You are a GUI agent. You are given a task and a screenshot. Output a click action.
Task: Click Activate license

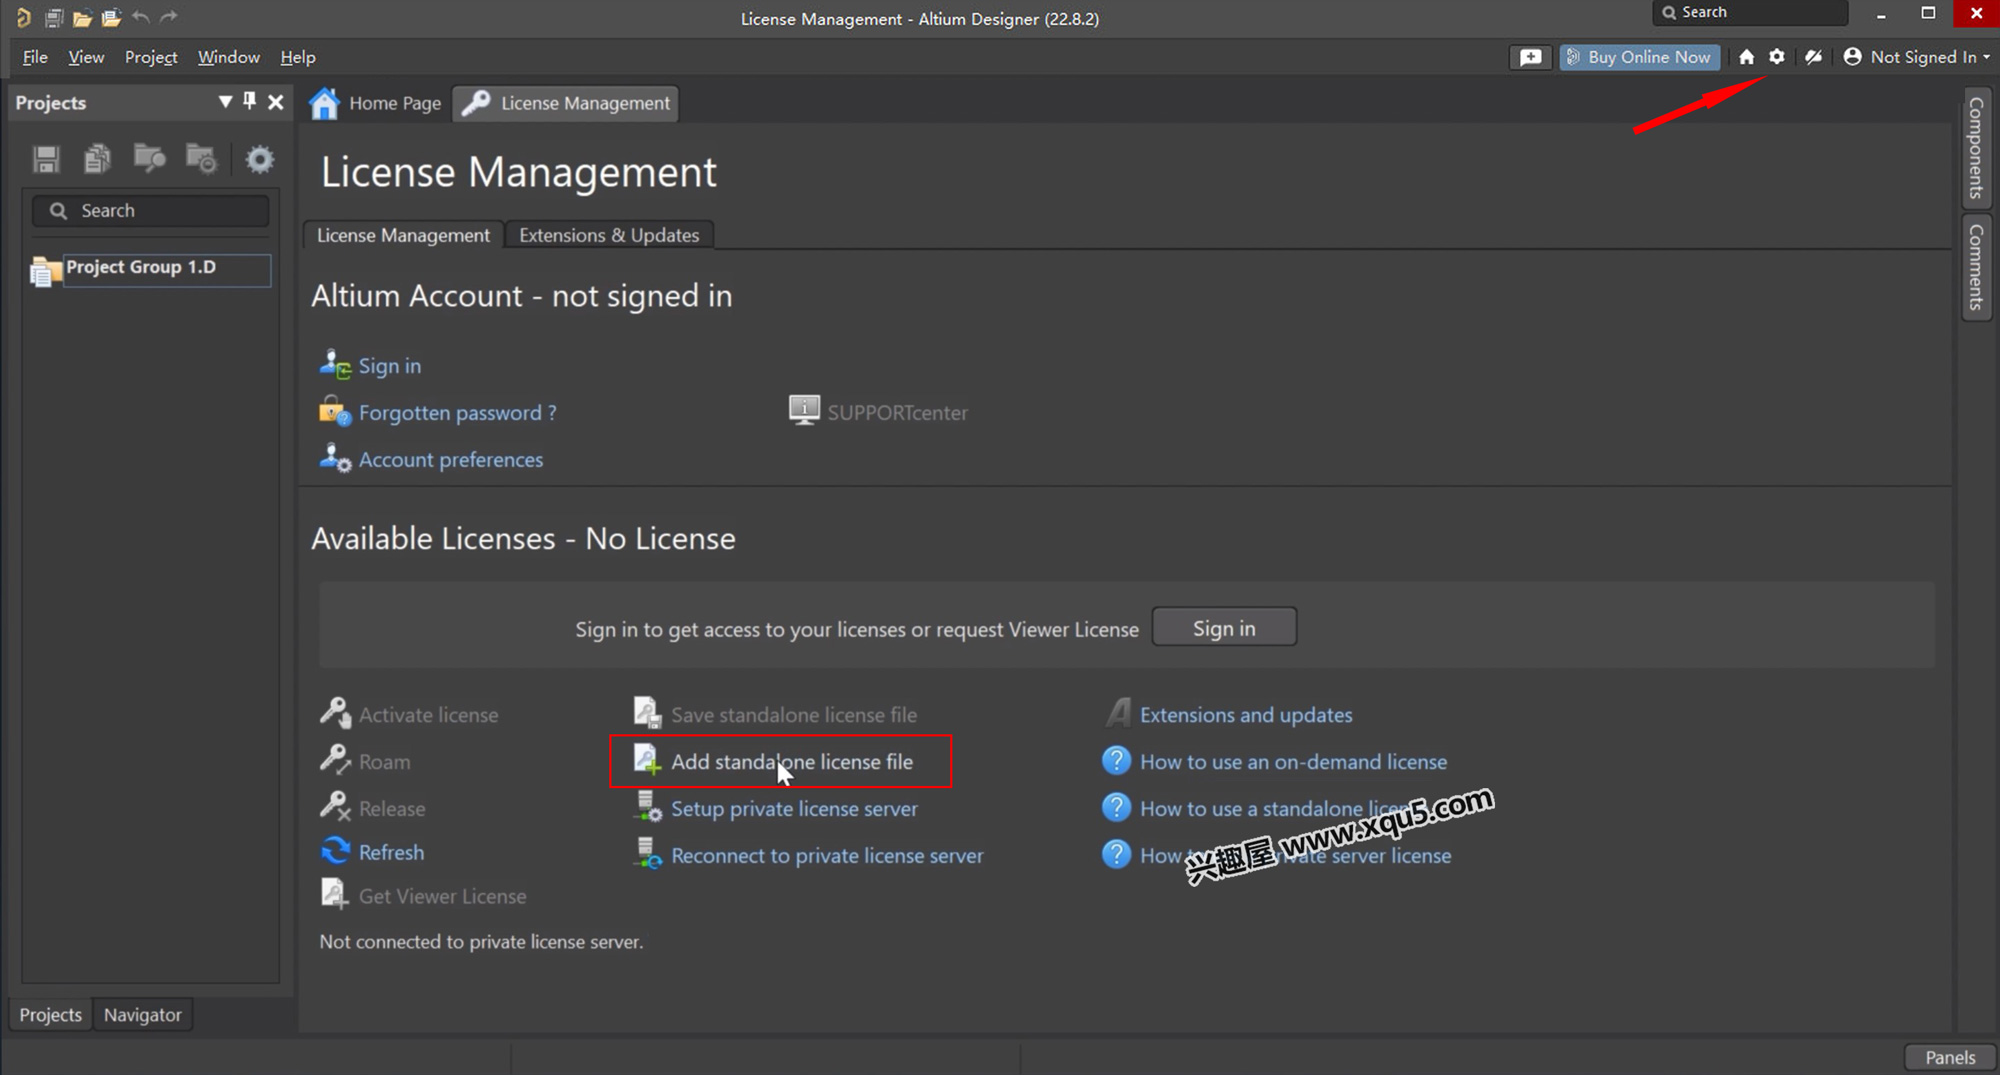click(x=428, y=715)
